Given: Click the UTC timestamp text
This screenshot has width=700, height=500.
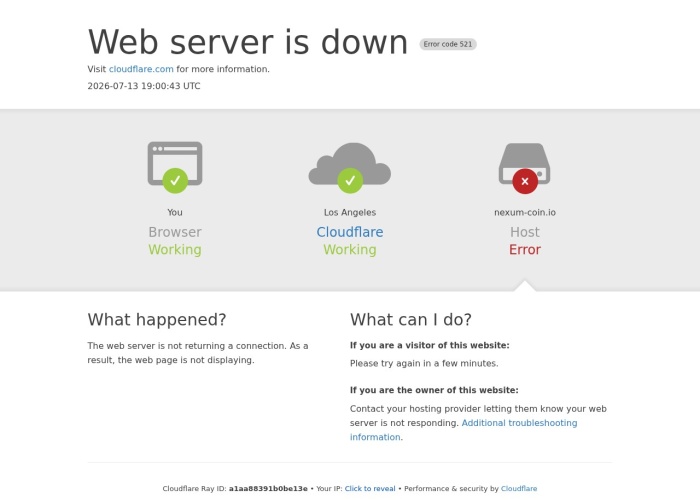Looking at the screenshot, I should (x=144, y=86).
